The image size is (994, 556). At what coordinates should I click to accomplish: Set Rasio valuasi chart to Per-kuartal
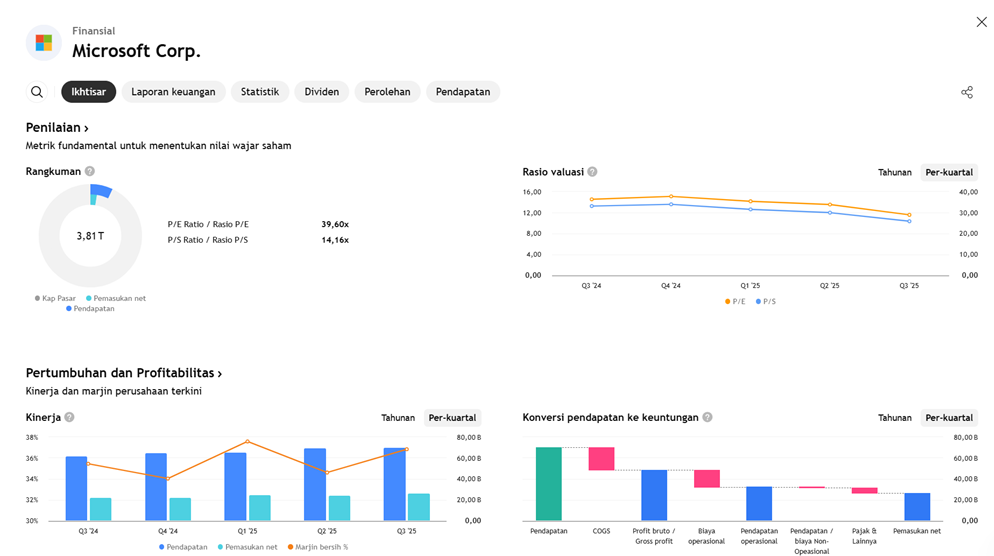tap(949, 172)
